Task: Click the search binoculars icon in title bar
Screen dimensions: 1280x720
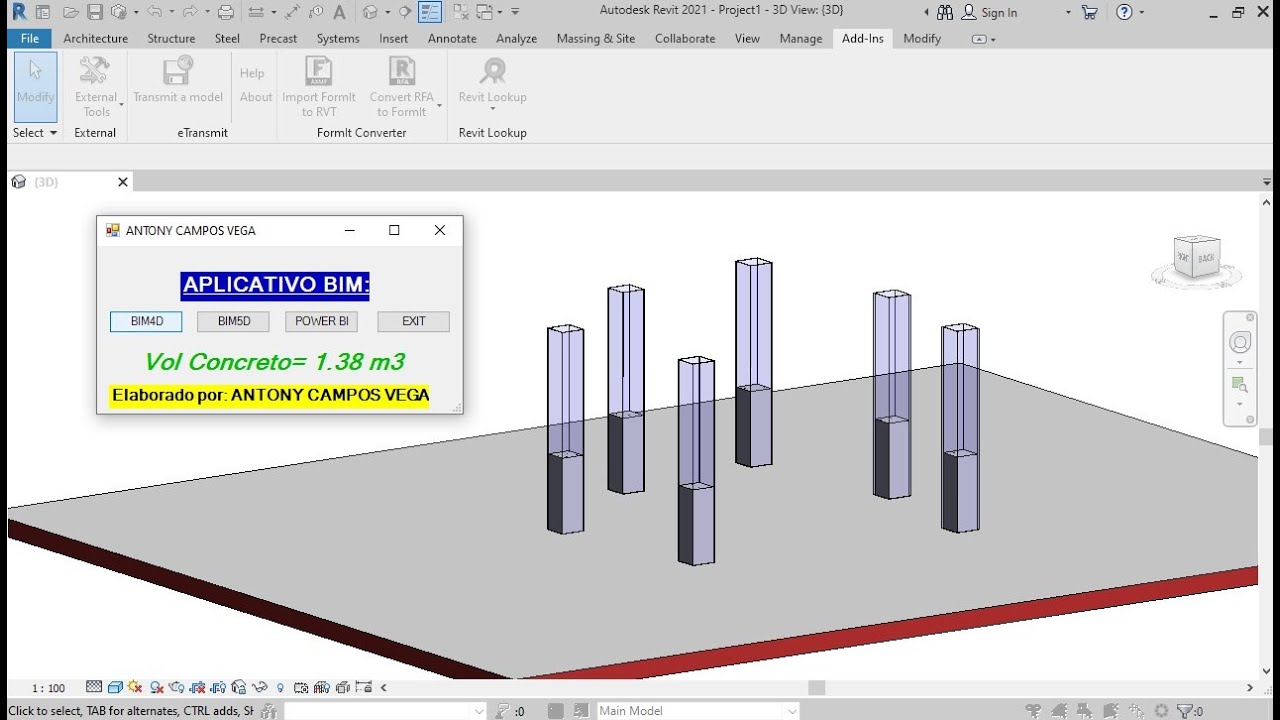Action: coord(946,12)
